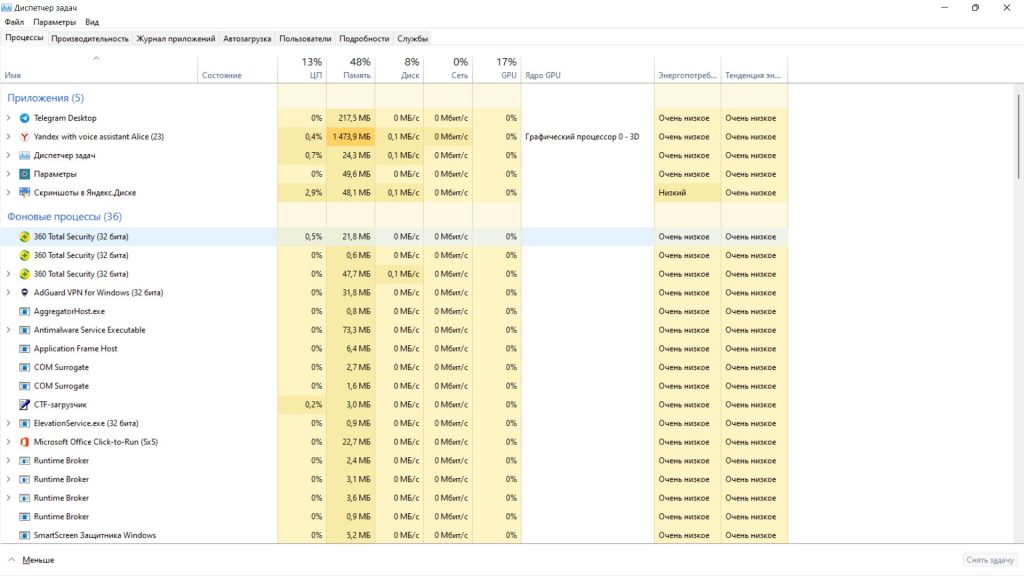
Task: Click the COM Surrogate icon using 2,7 МБ
Action: coord(24,368)
